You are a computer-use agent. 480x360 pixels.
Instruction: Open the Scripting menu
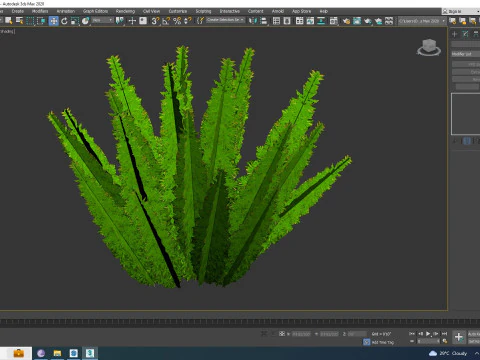pyautogui.click(x=203, y=11)
